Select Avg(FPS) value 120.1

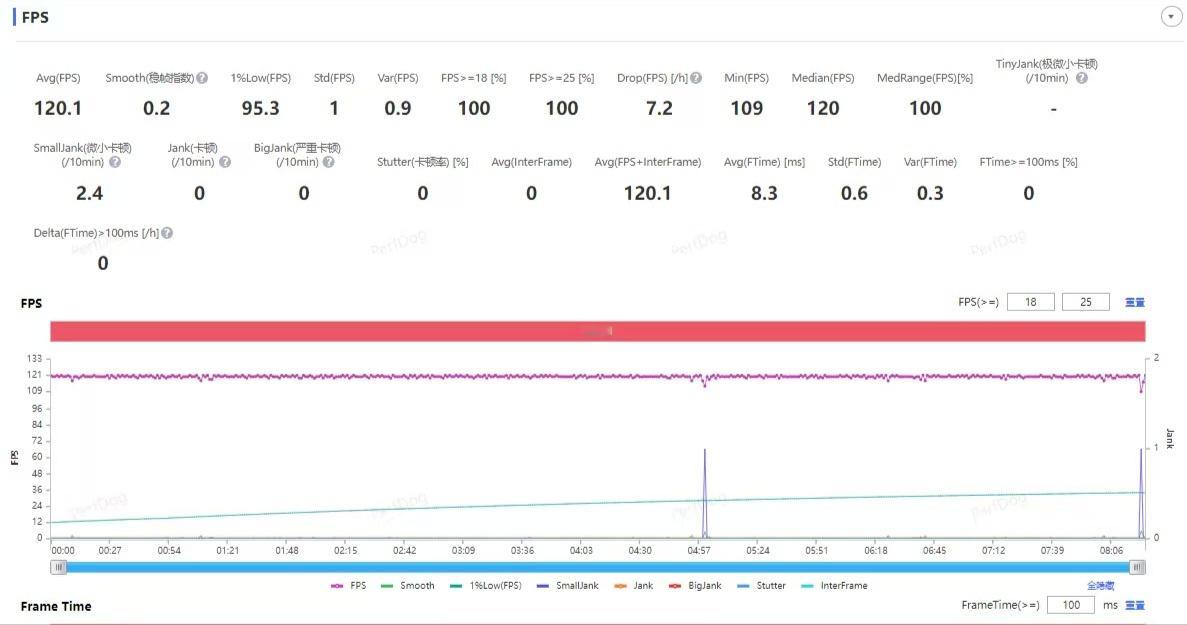pyautogui.click(x=58, y=108)
